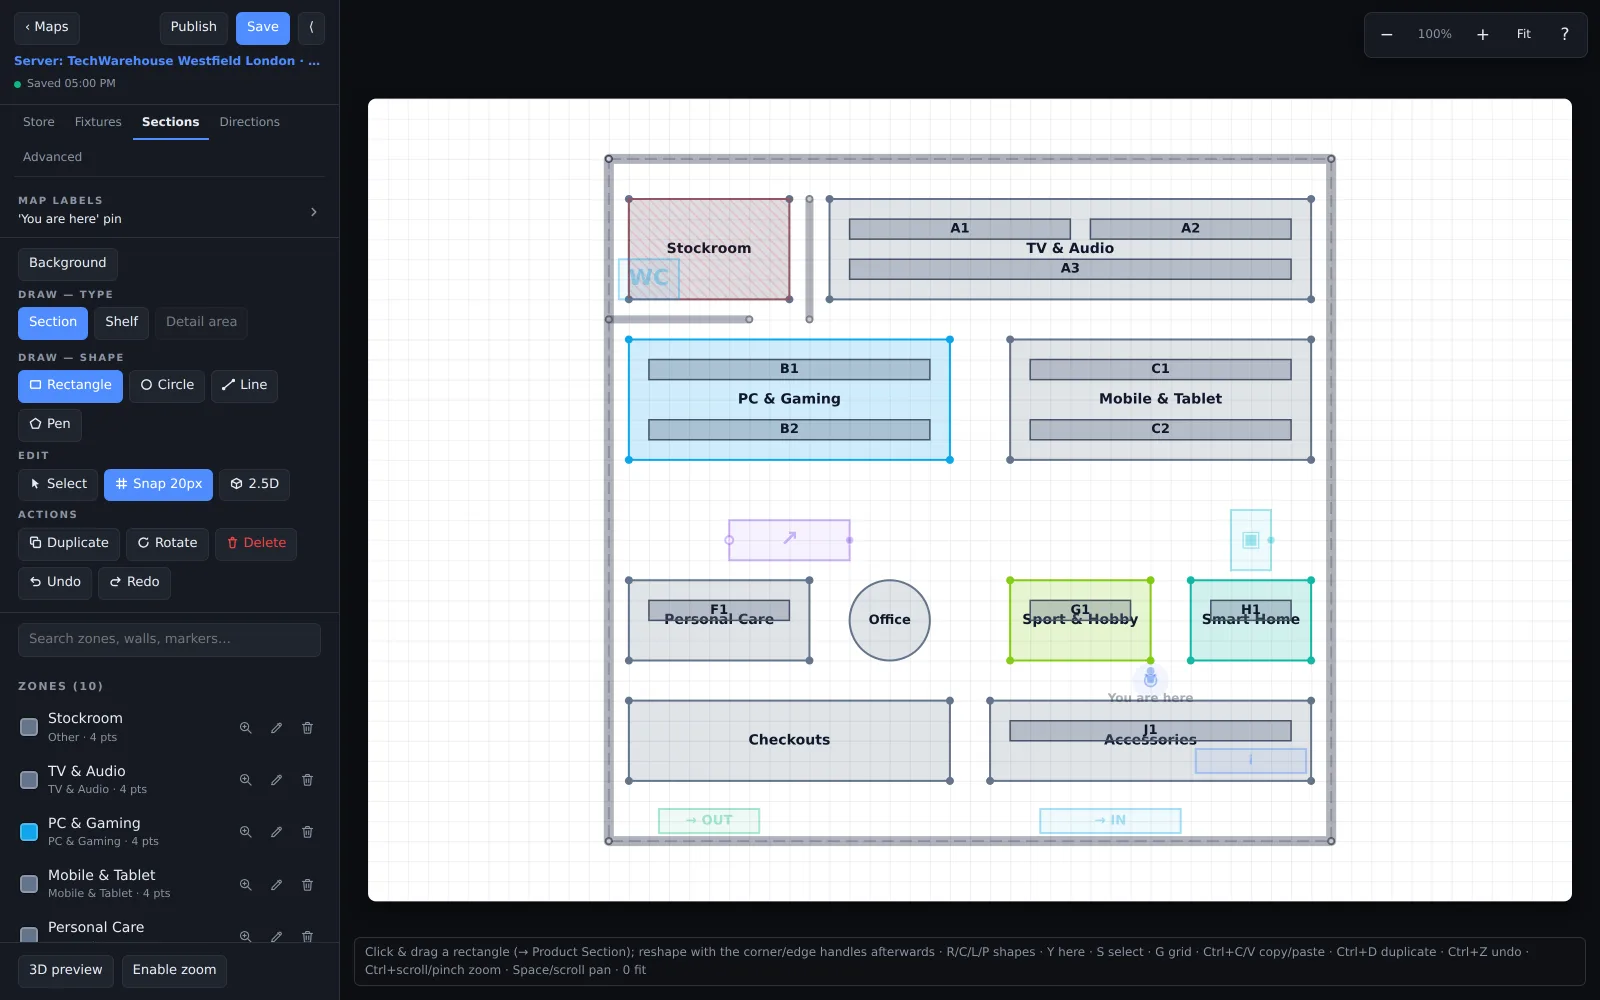The image size is (1600, 1000).
Task: Select shelf C1 in Mobile & Tablet
Action: pyautogui.click(x=1160, y=370)
